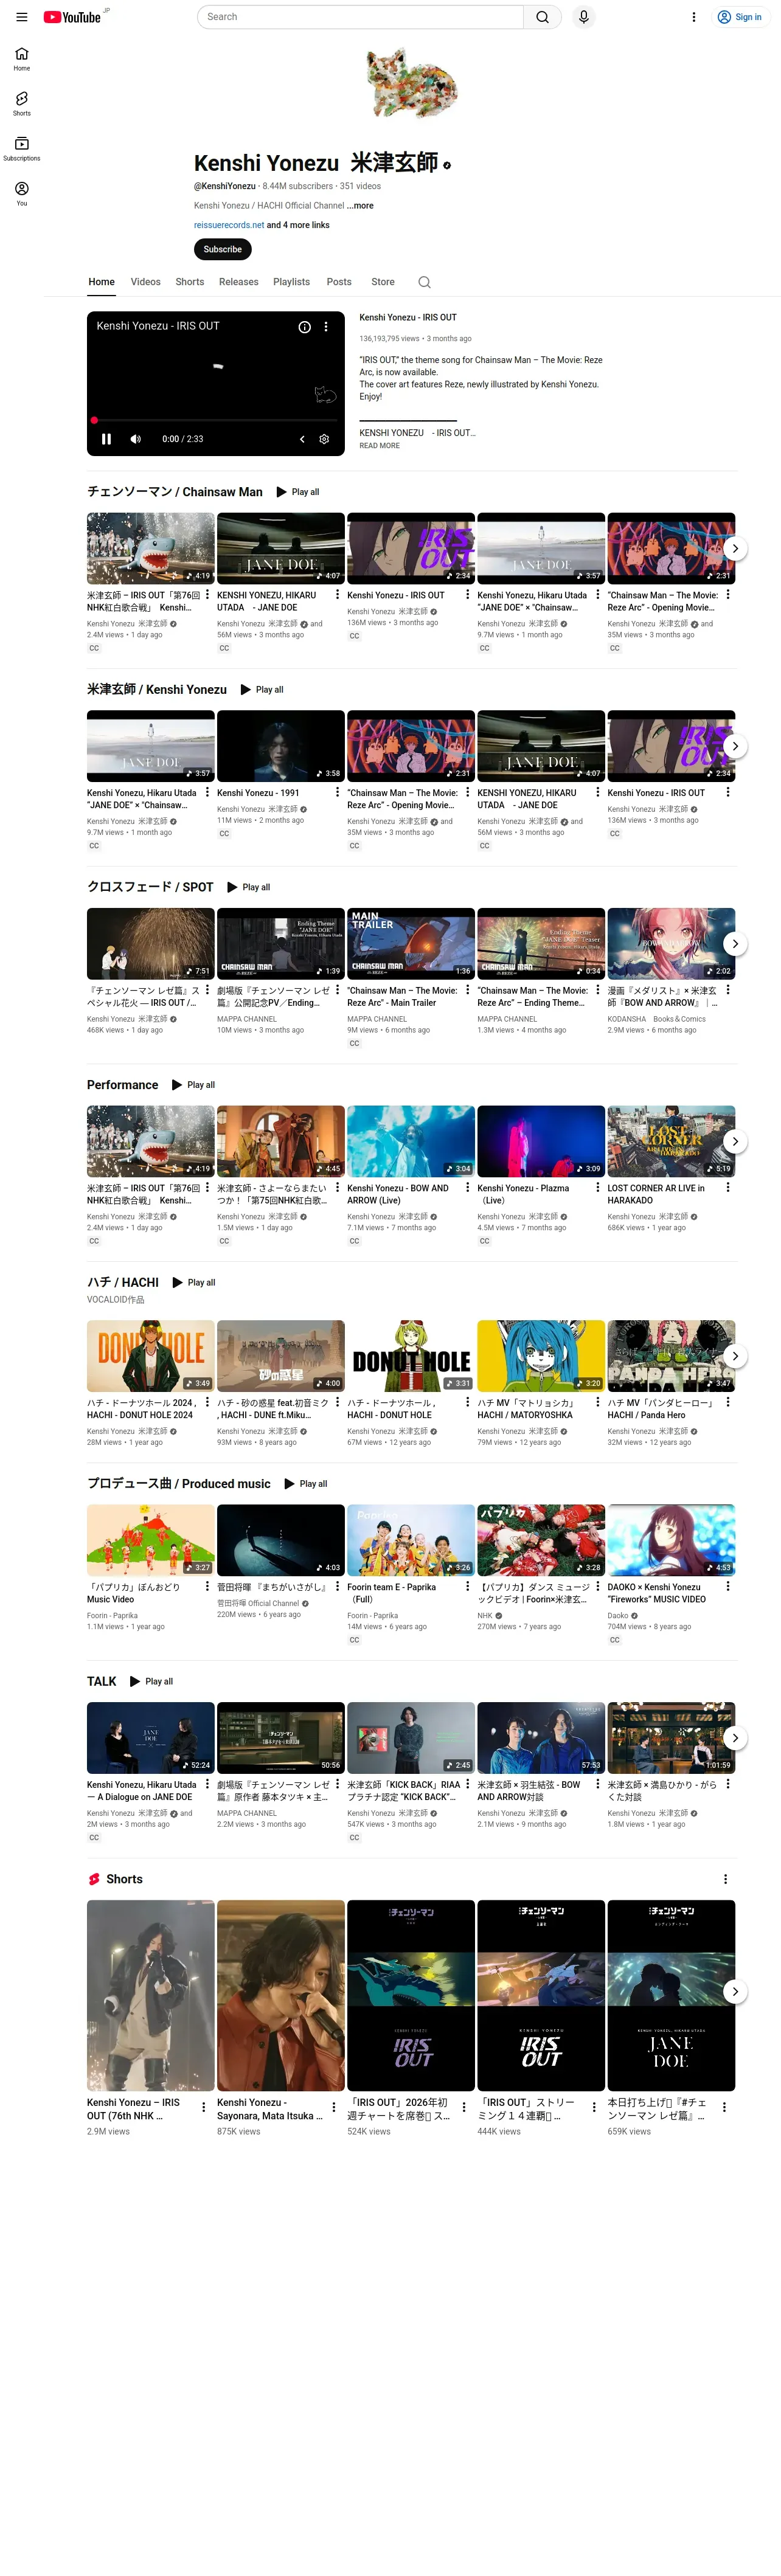Click READ MORE under featured description
This screenshot has height=2576, width=781.
[x=380, y=446]
